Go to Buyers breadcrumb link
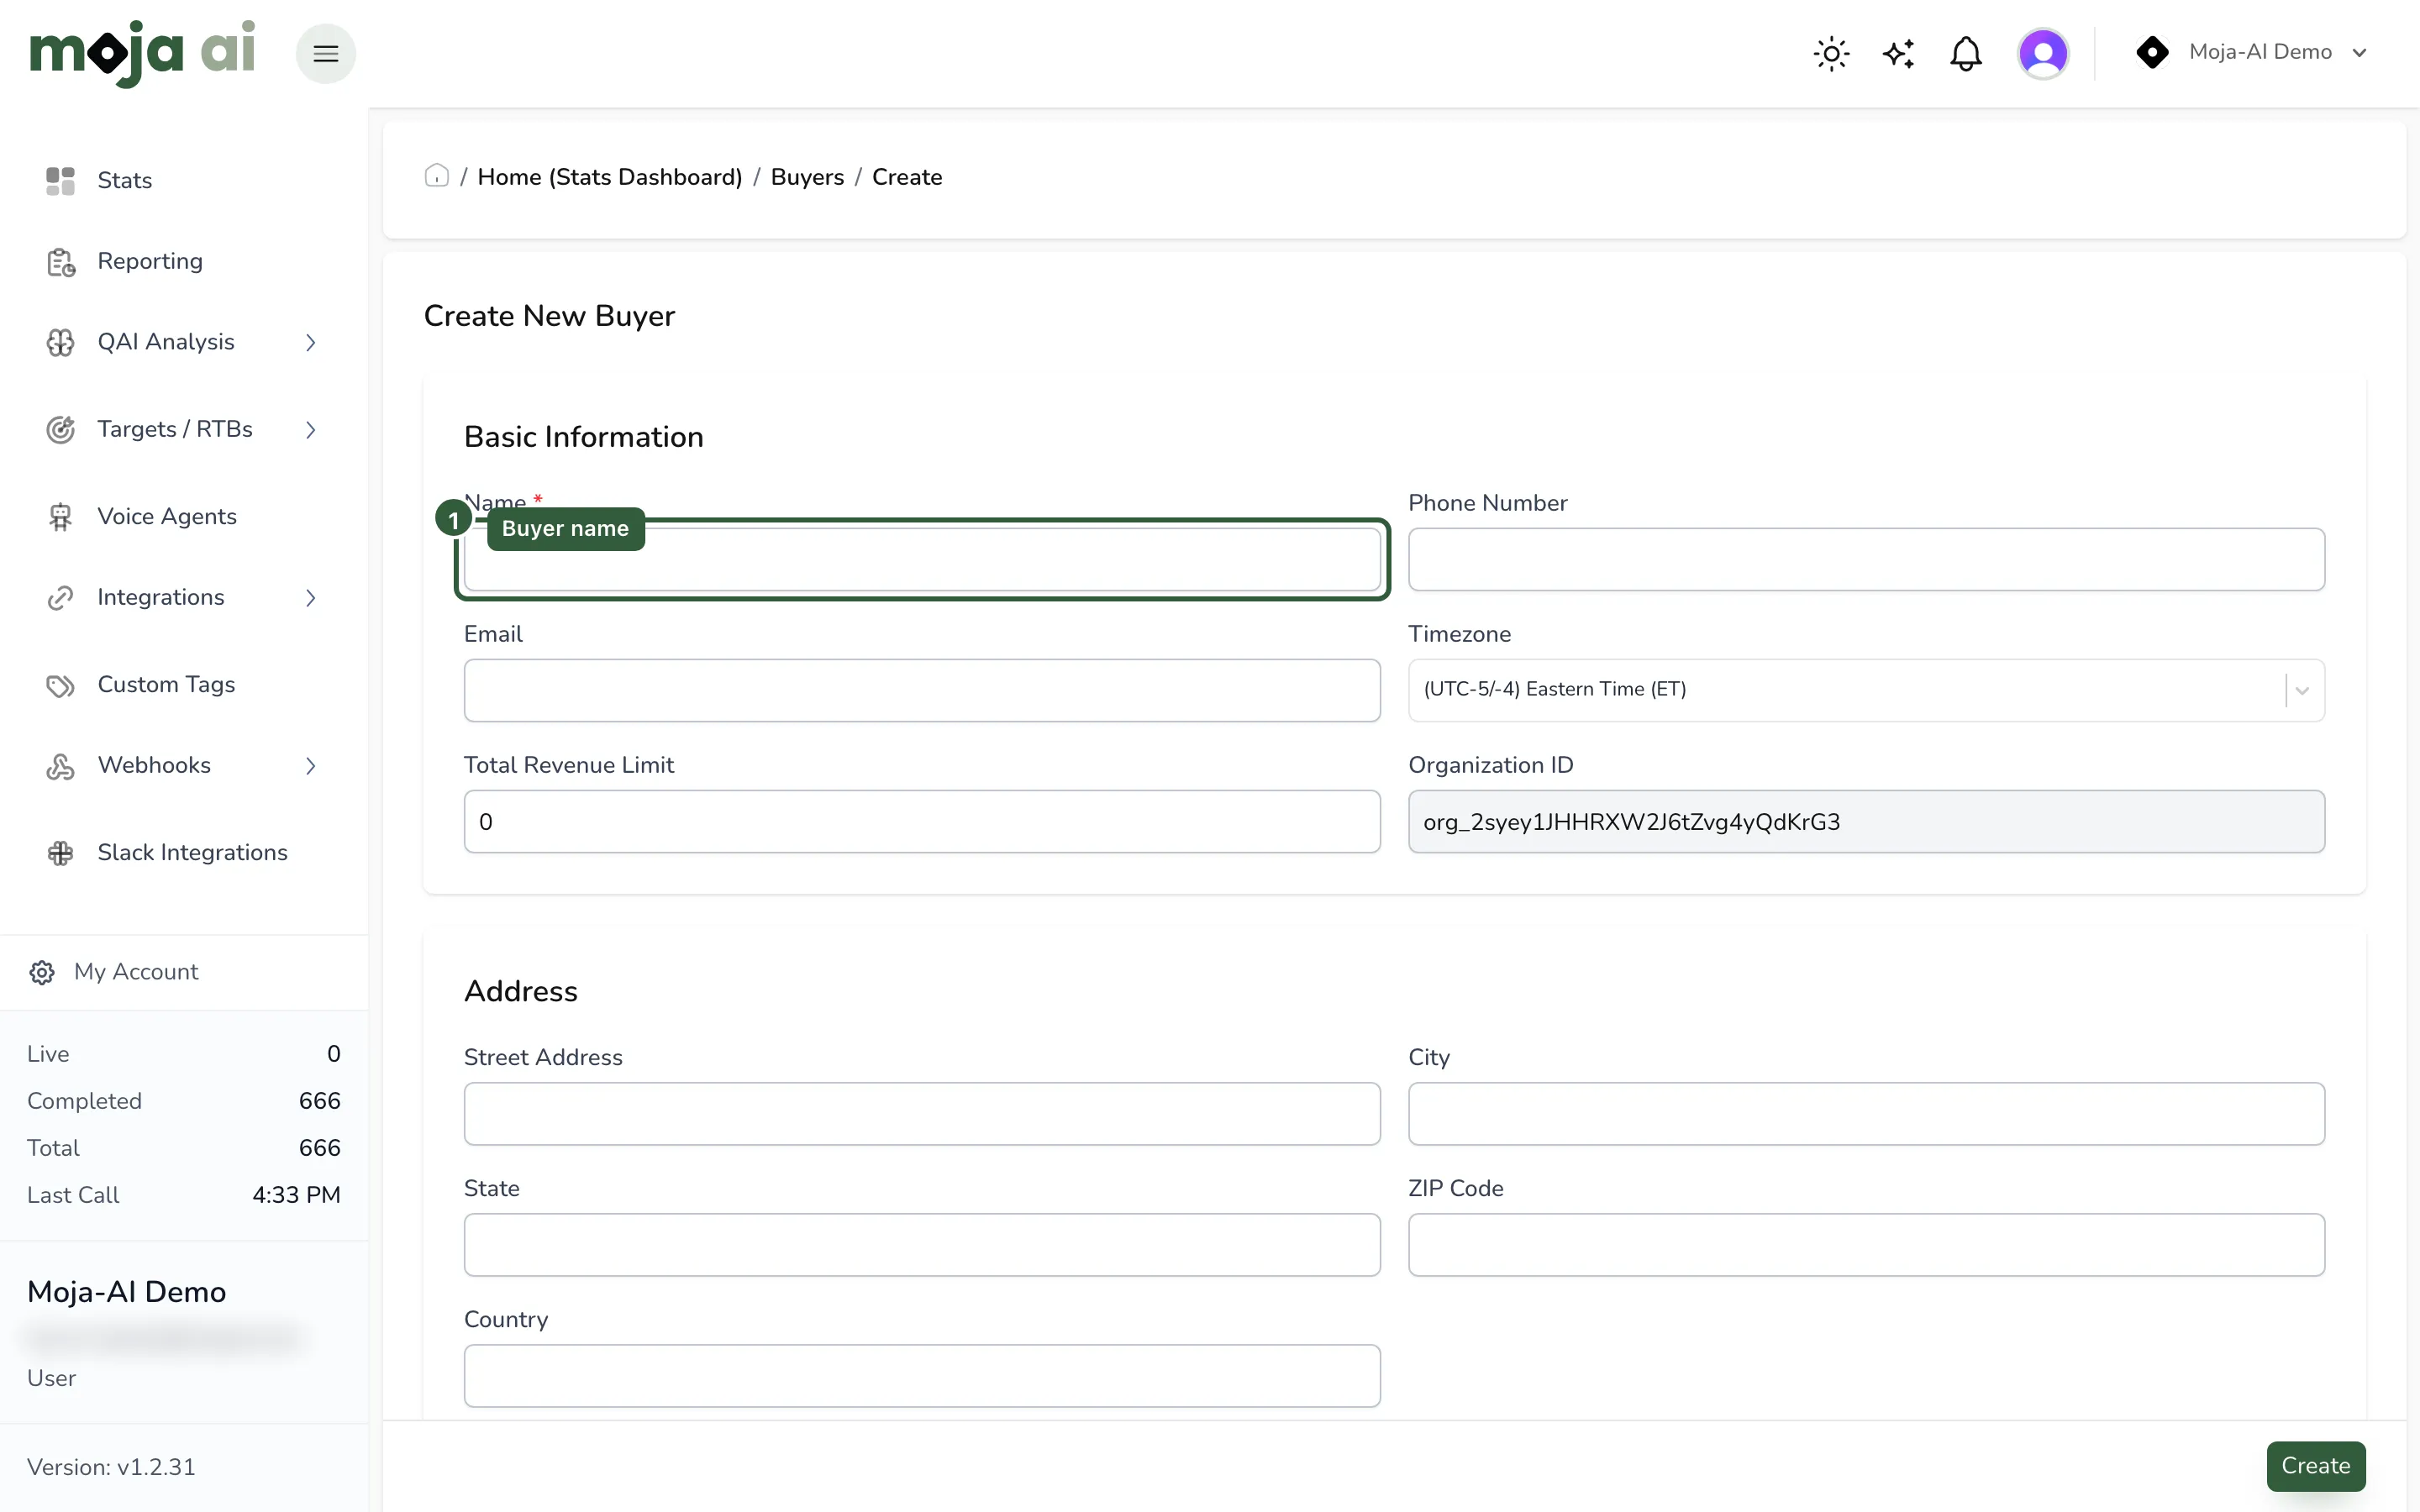The width and height of the screenshot is (2420, 1512). coord(807,177)
